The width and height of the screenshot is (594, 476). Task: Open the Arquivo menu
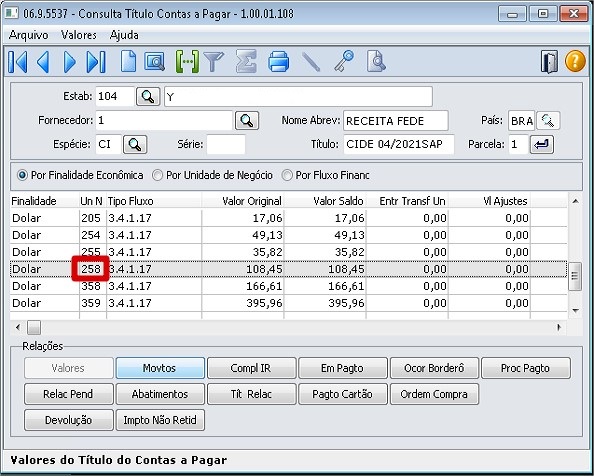(28, 35)
